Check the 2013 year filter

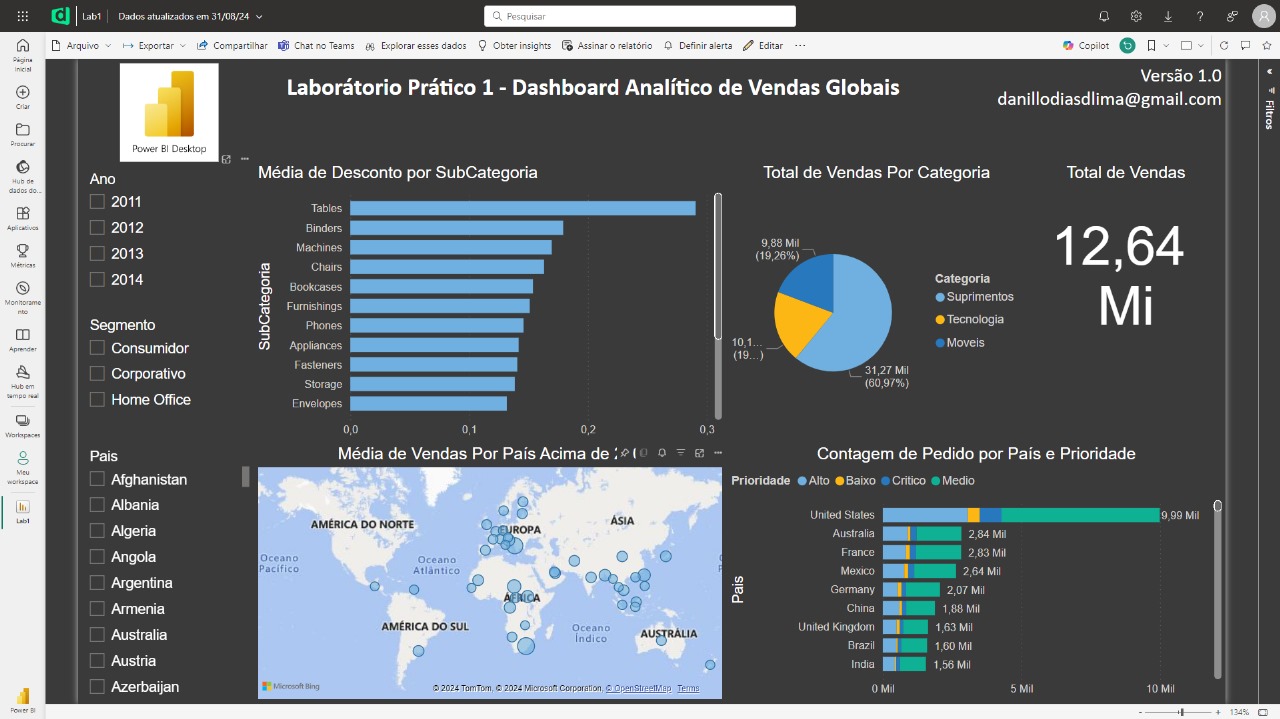(97, 254)
